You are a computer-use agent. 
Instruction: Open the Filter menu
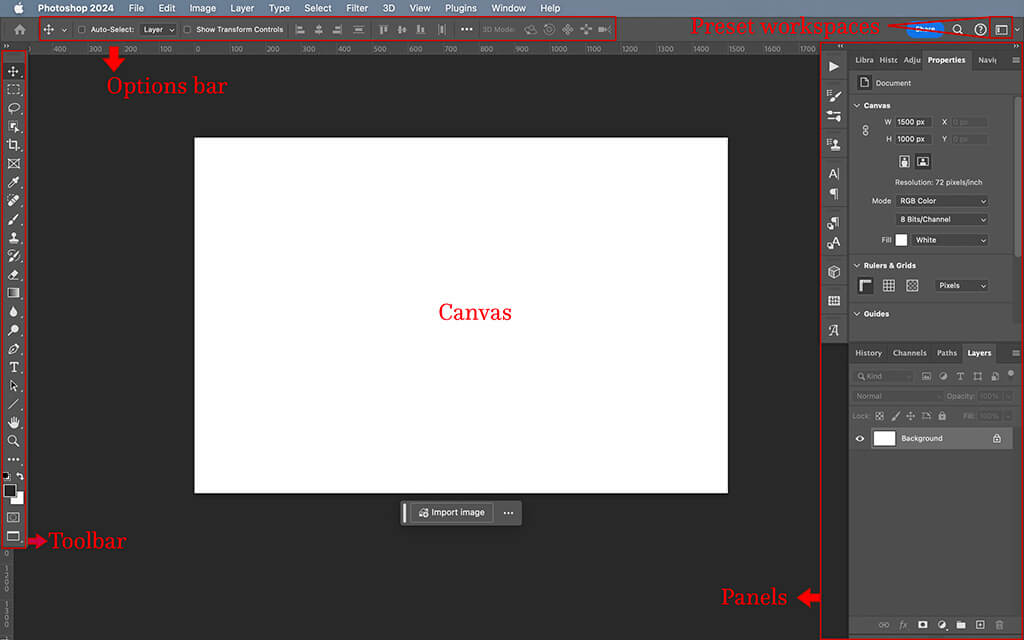click(357, 8)
